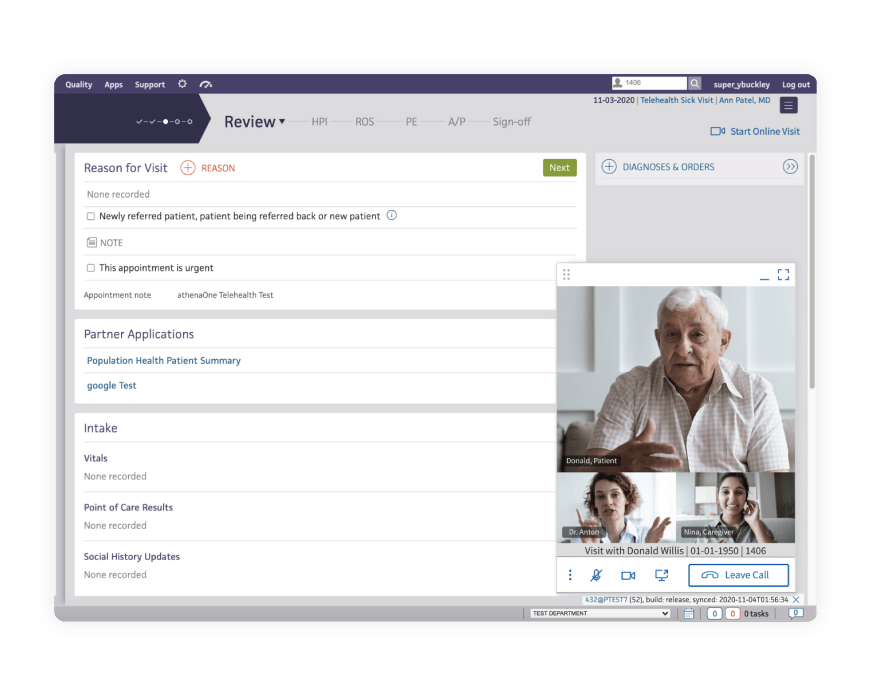The height and width of the screenshot is (696, 872).
Task: Select the Donald, Patient video feed
Action: [x=676, y=379]
